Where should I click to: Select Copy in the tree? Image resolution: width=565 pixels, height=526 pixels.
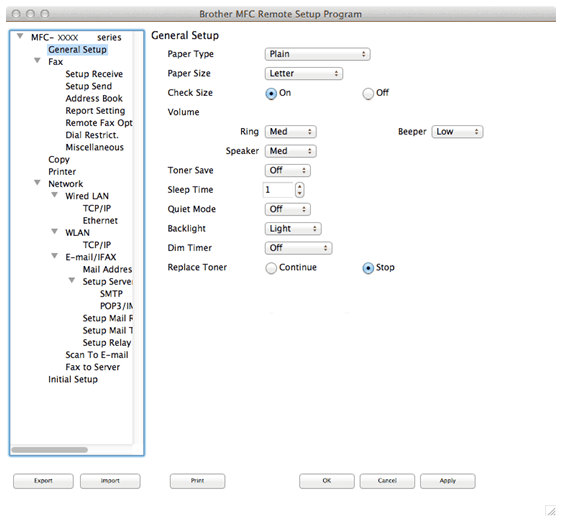click(59, 160)
